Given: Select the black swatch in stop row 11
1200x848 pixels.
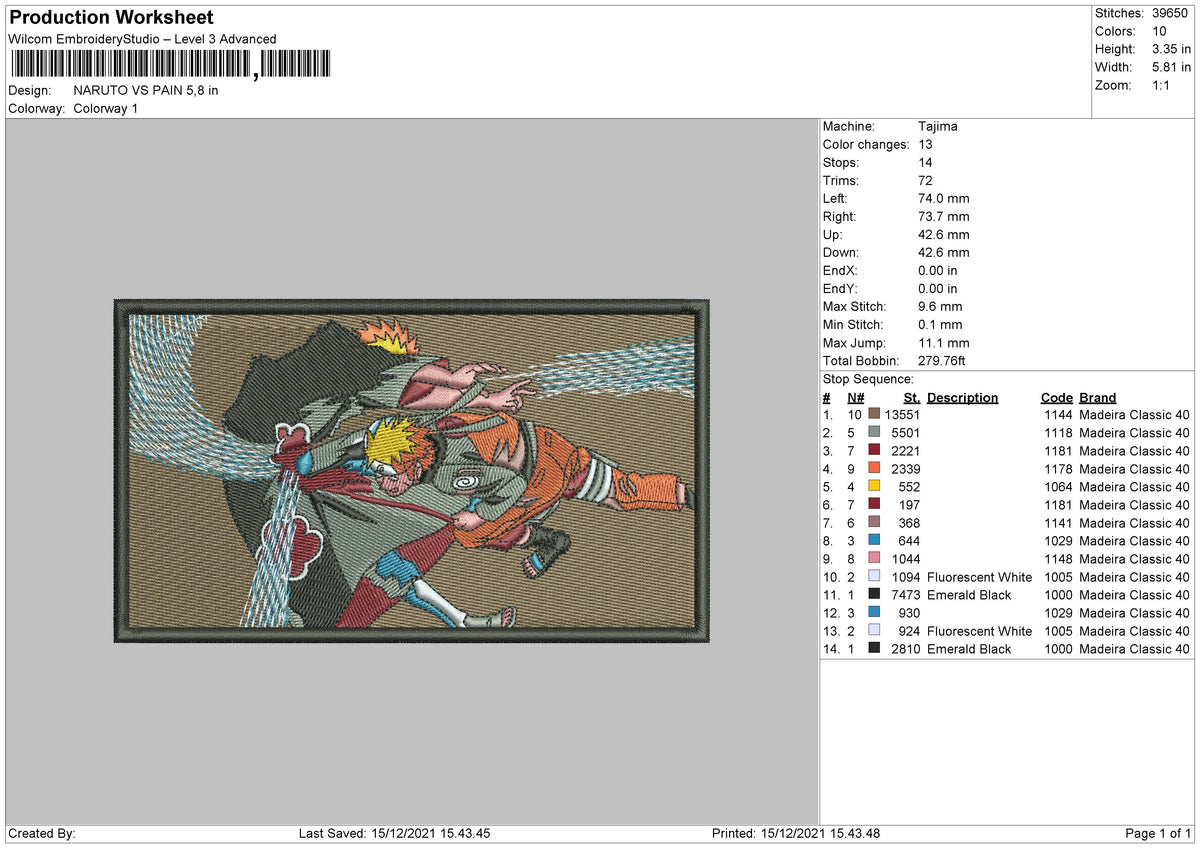Looking at the screenshot, I should 874,595.
